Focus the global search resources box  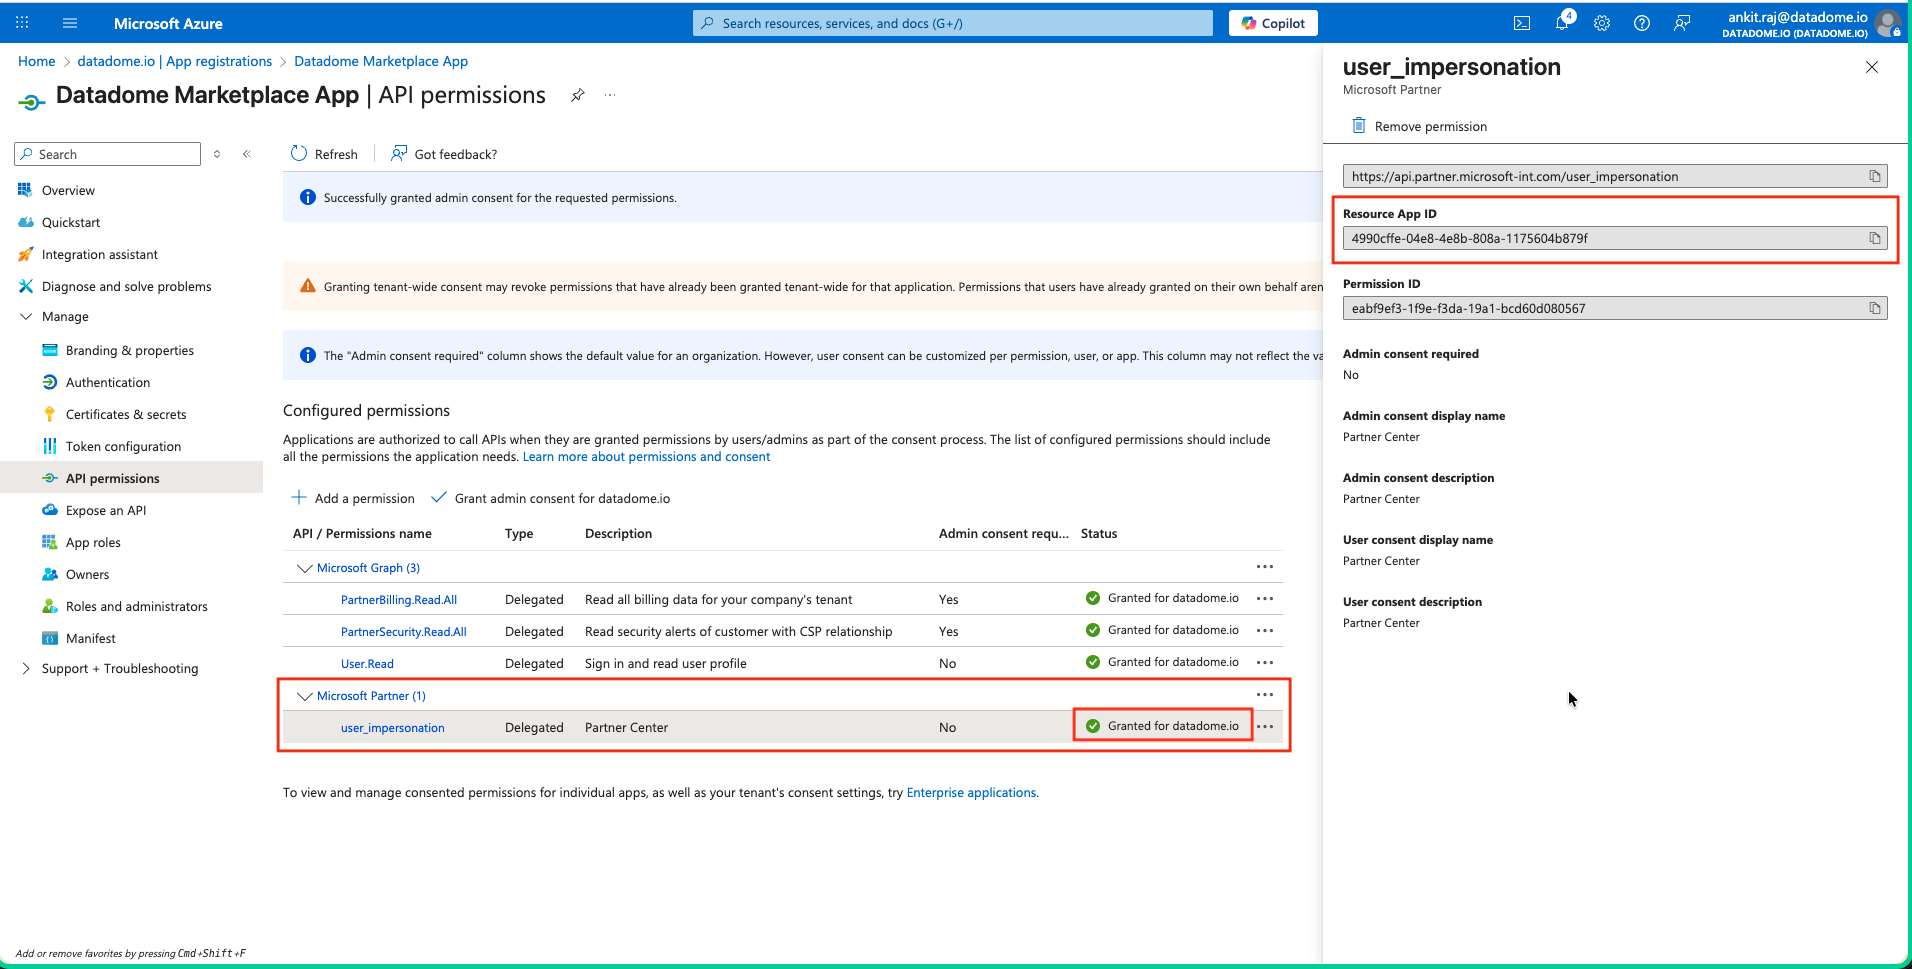click(x=952, y=23)
